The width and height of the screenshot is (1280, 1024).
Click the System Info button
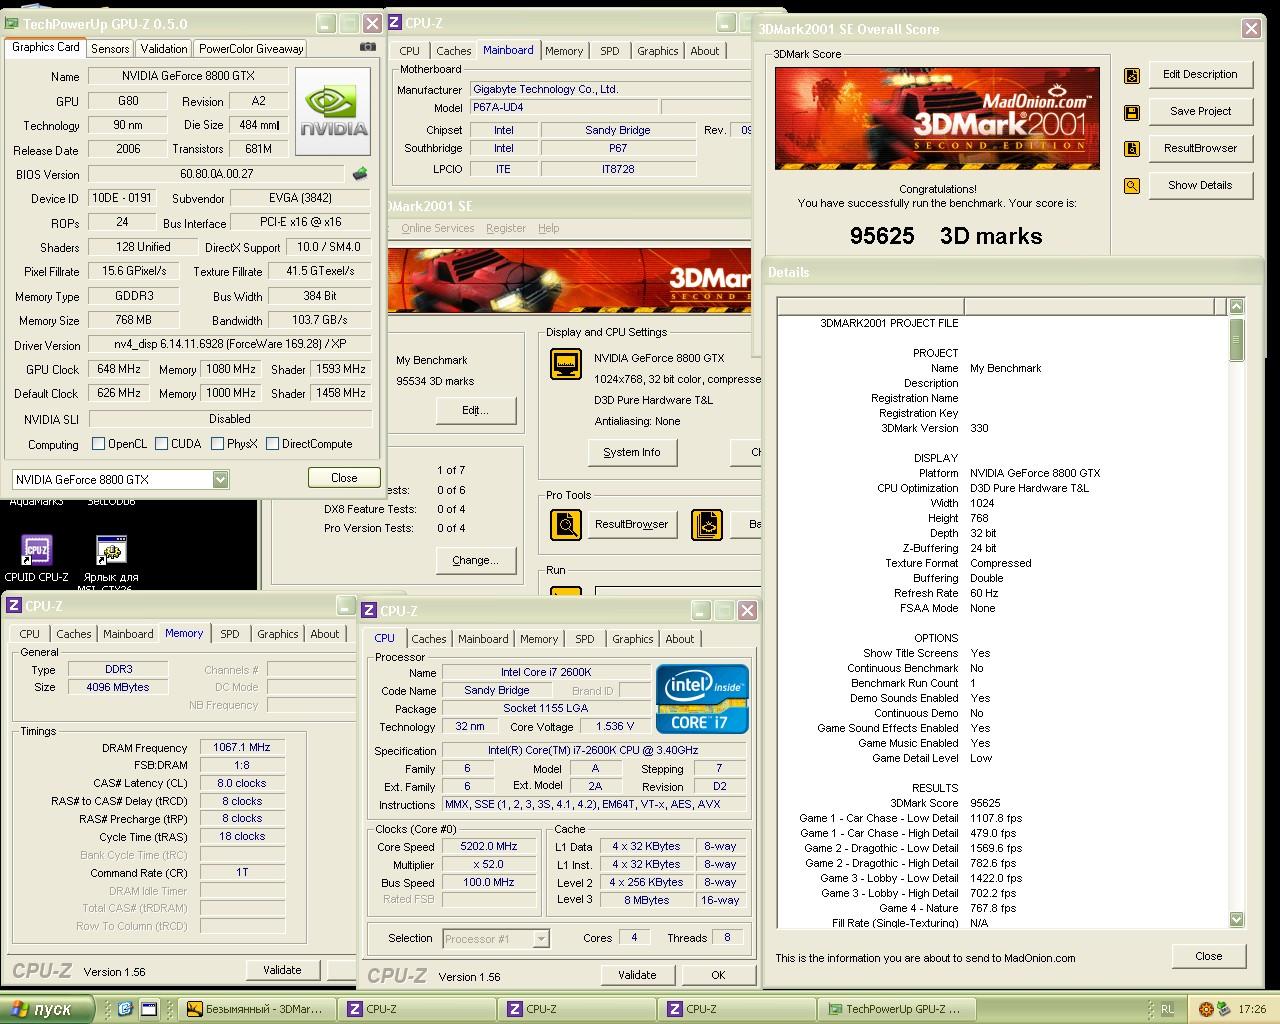(632, 452)
